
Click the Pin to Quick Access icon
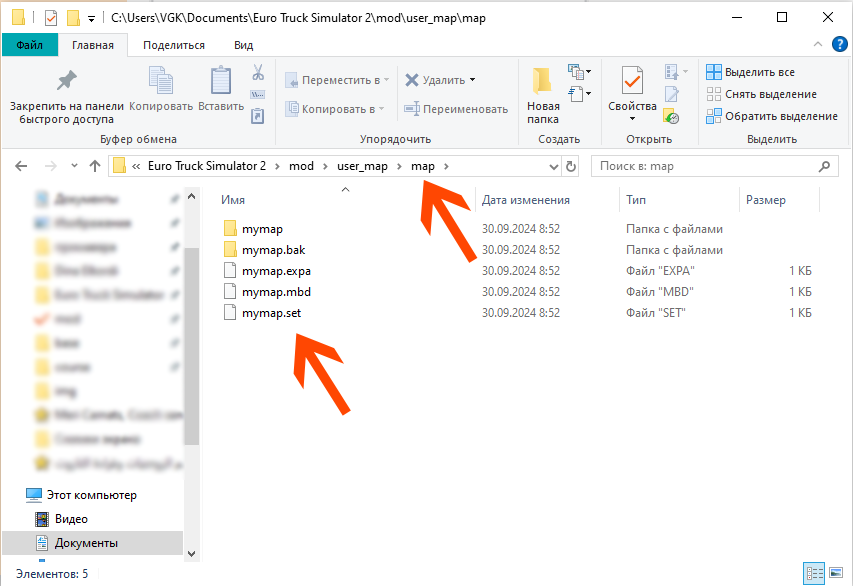point(66,82)
